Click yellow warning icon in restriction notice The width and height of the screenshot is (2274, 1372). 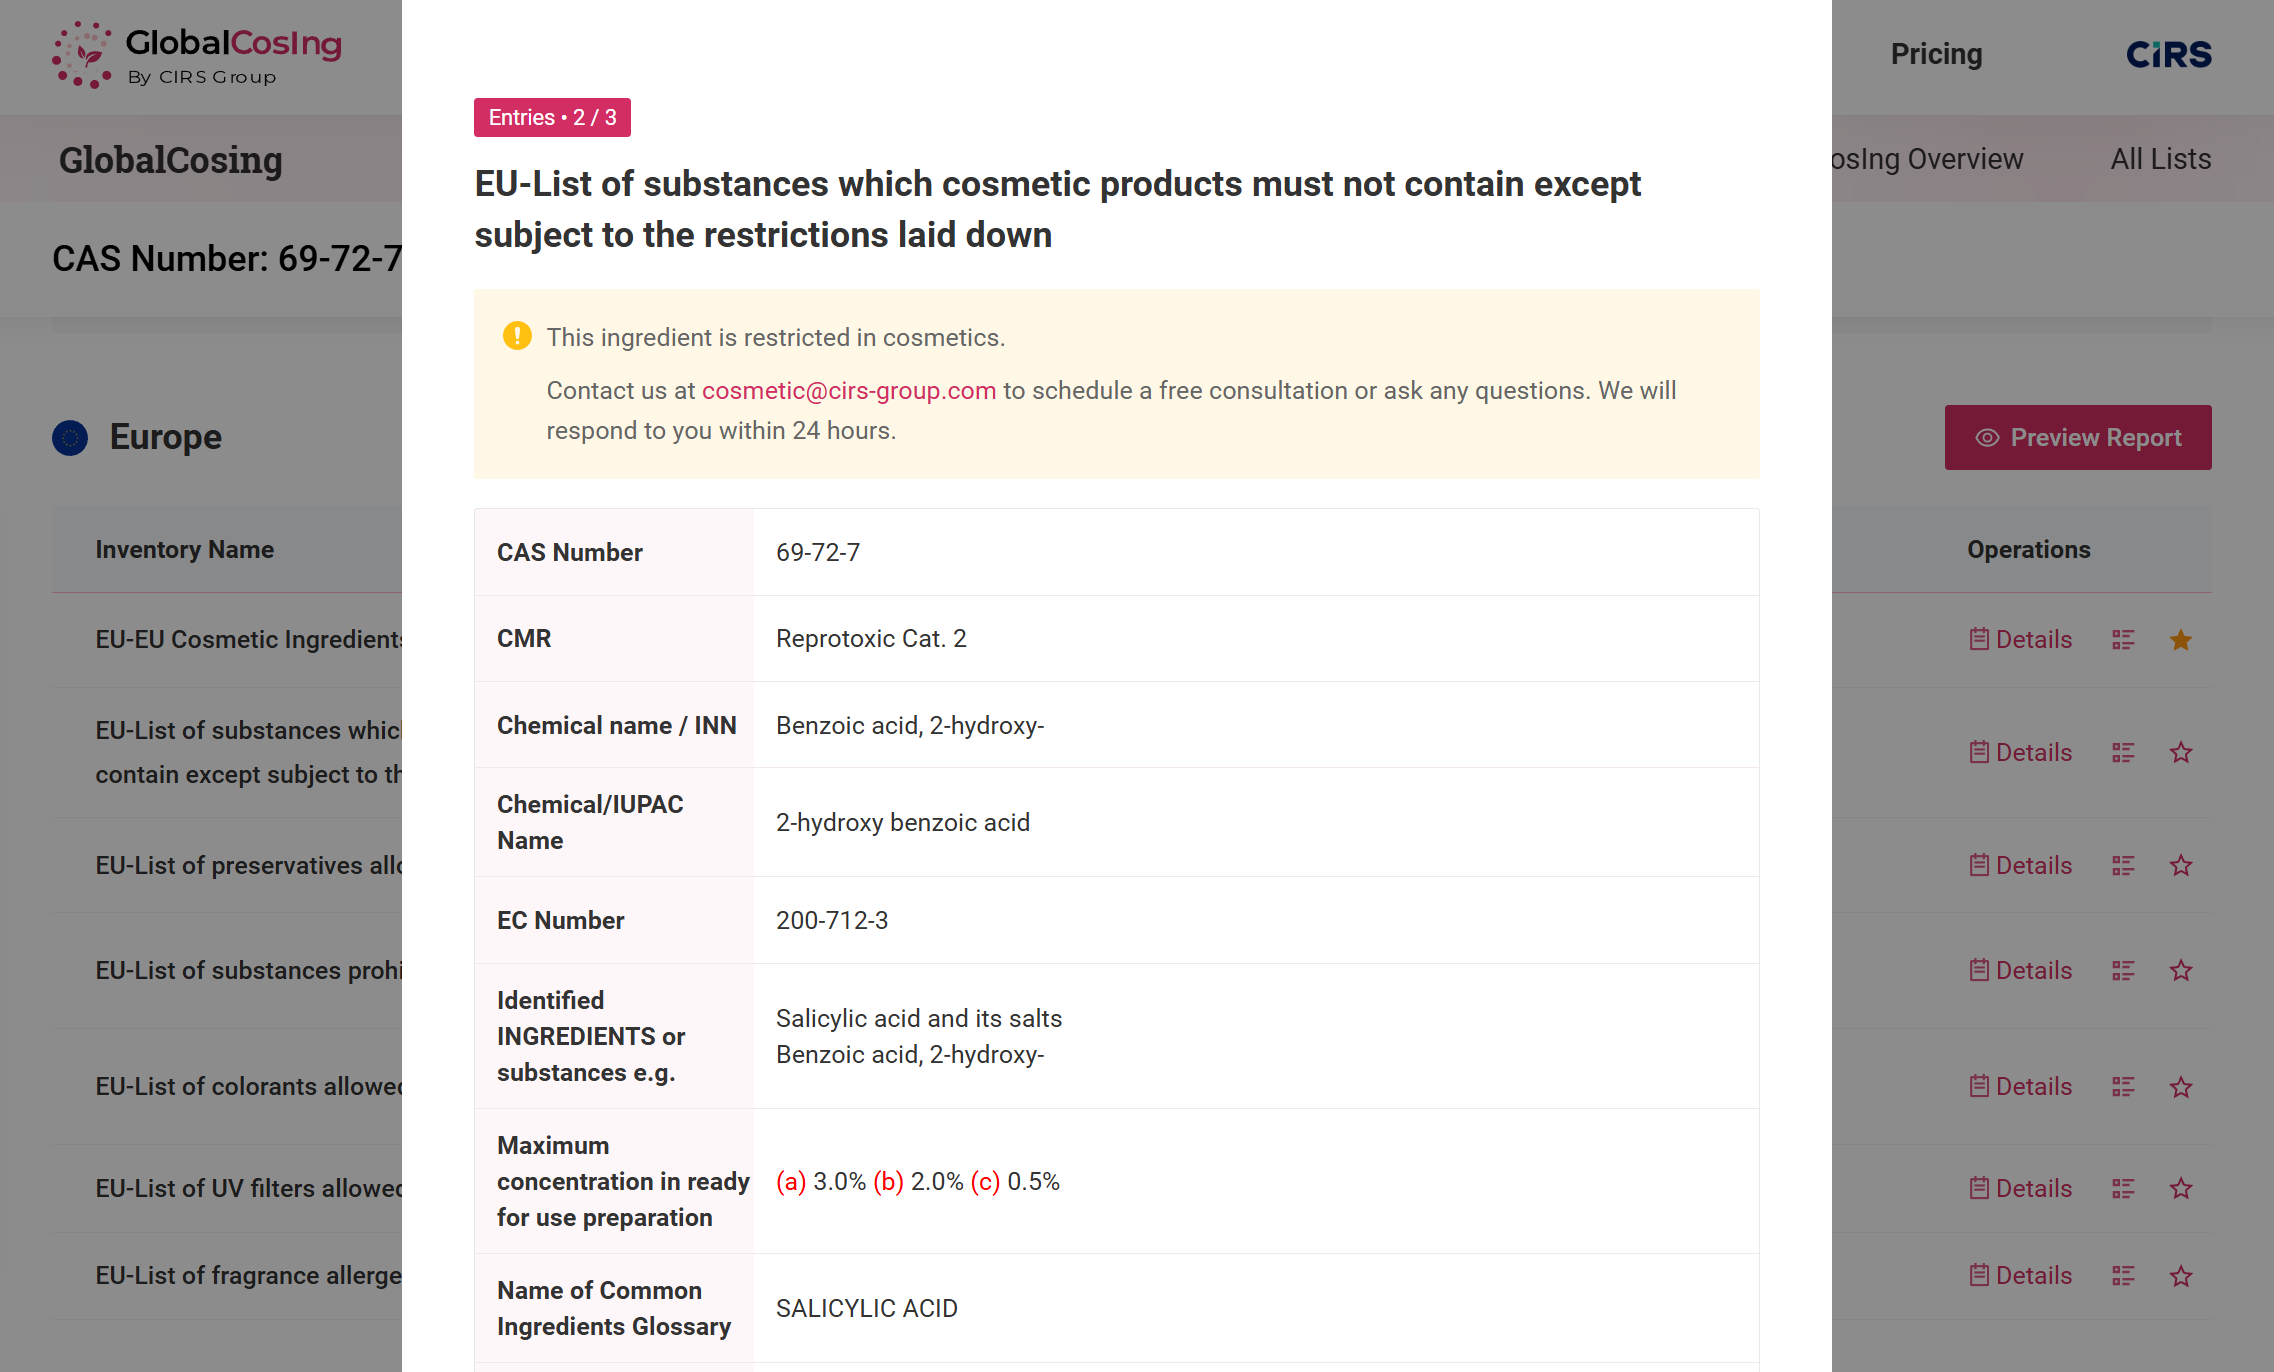517,336
